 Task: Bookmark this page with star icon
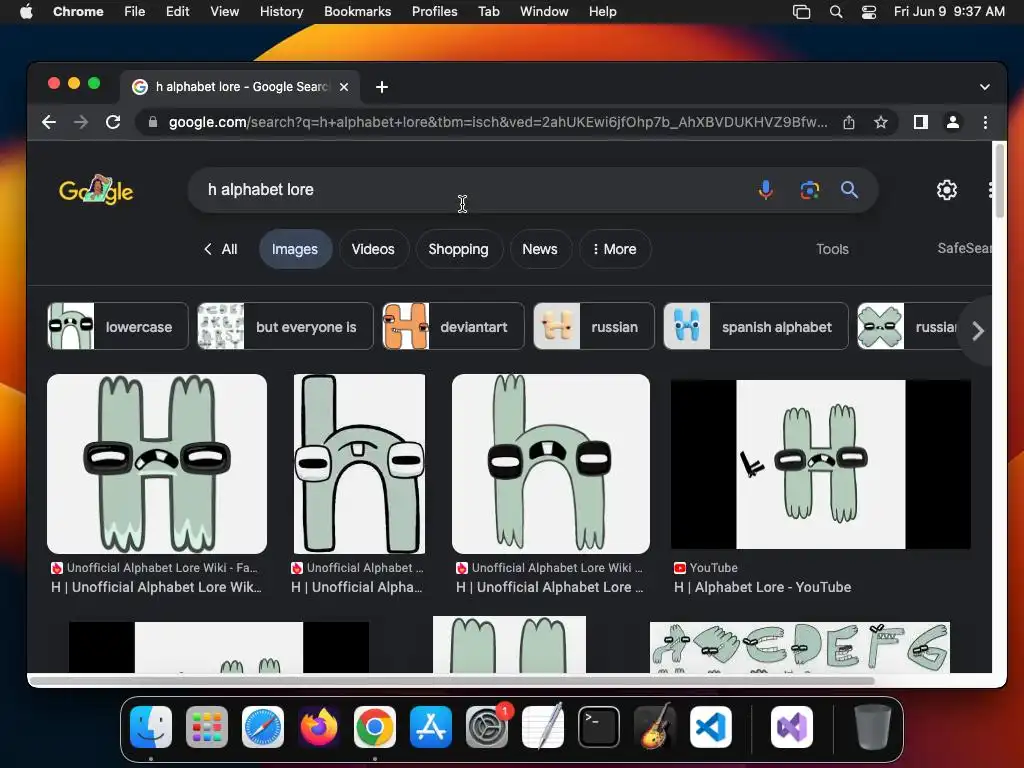(x=881, y=122)
